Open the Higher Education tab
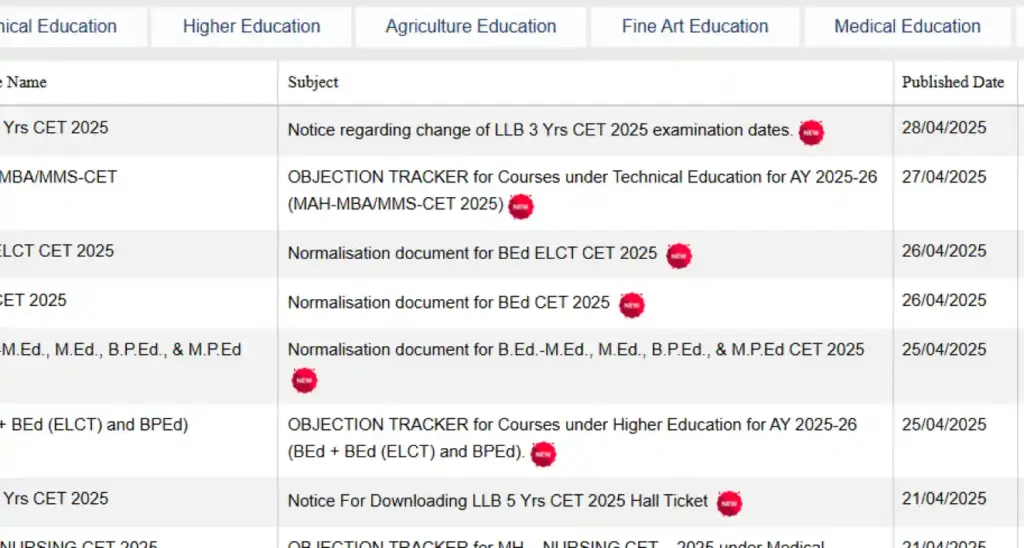 (x=251, y=27)
